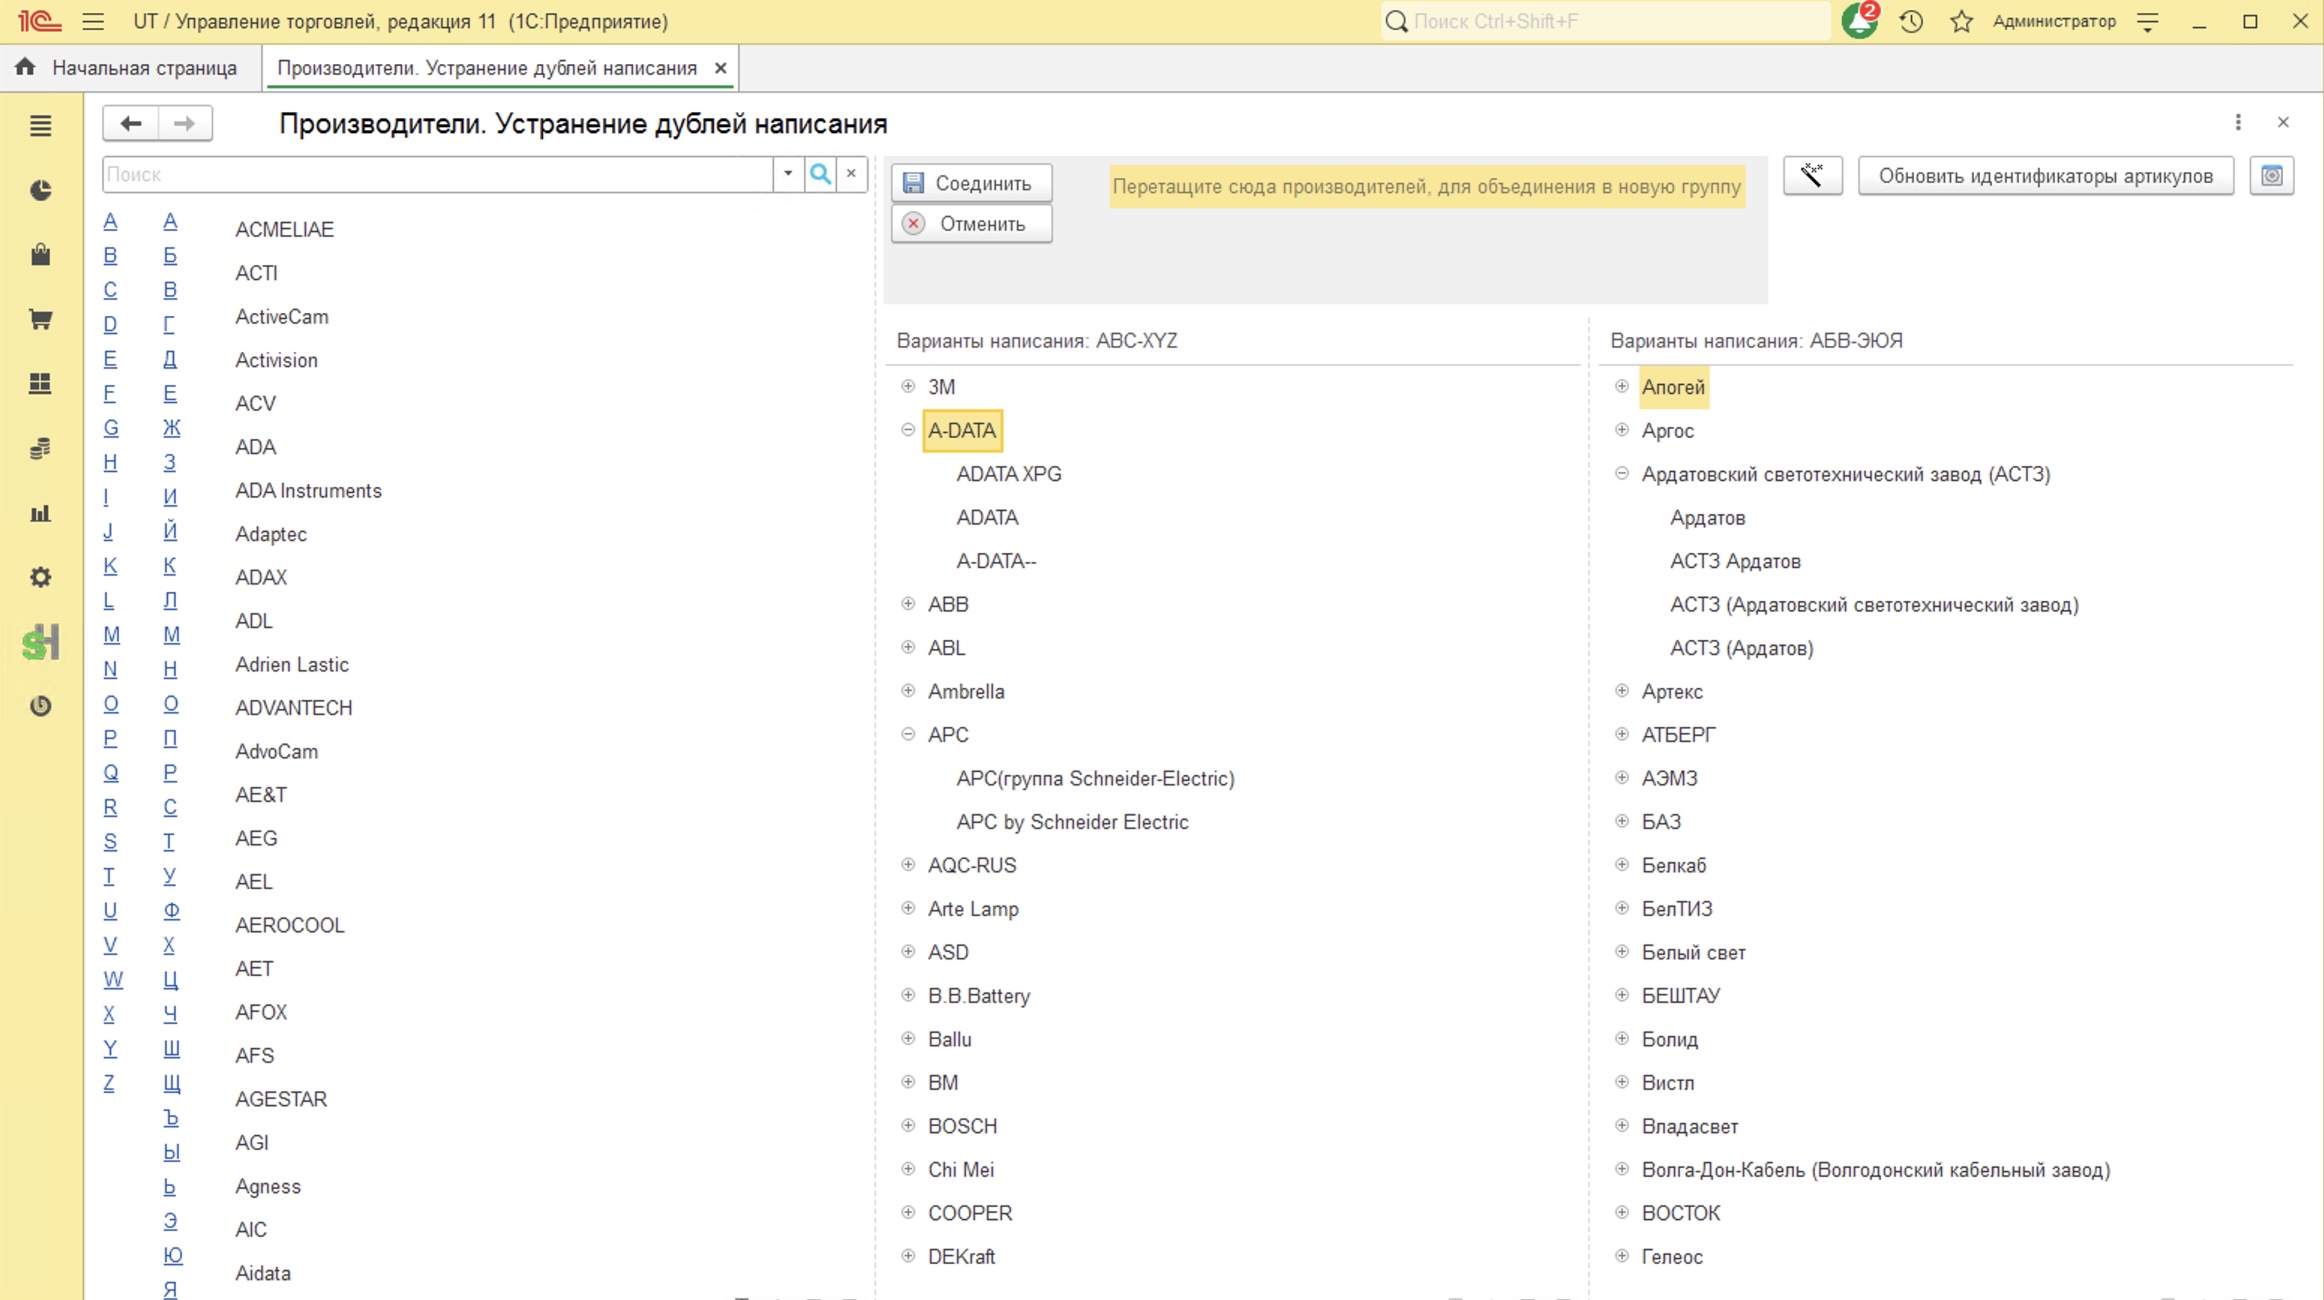Click the back arrow navigation button
2324x1300 pixels.
pyautogui.click(x=130, y=123)
